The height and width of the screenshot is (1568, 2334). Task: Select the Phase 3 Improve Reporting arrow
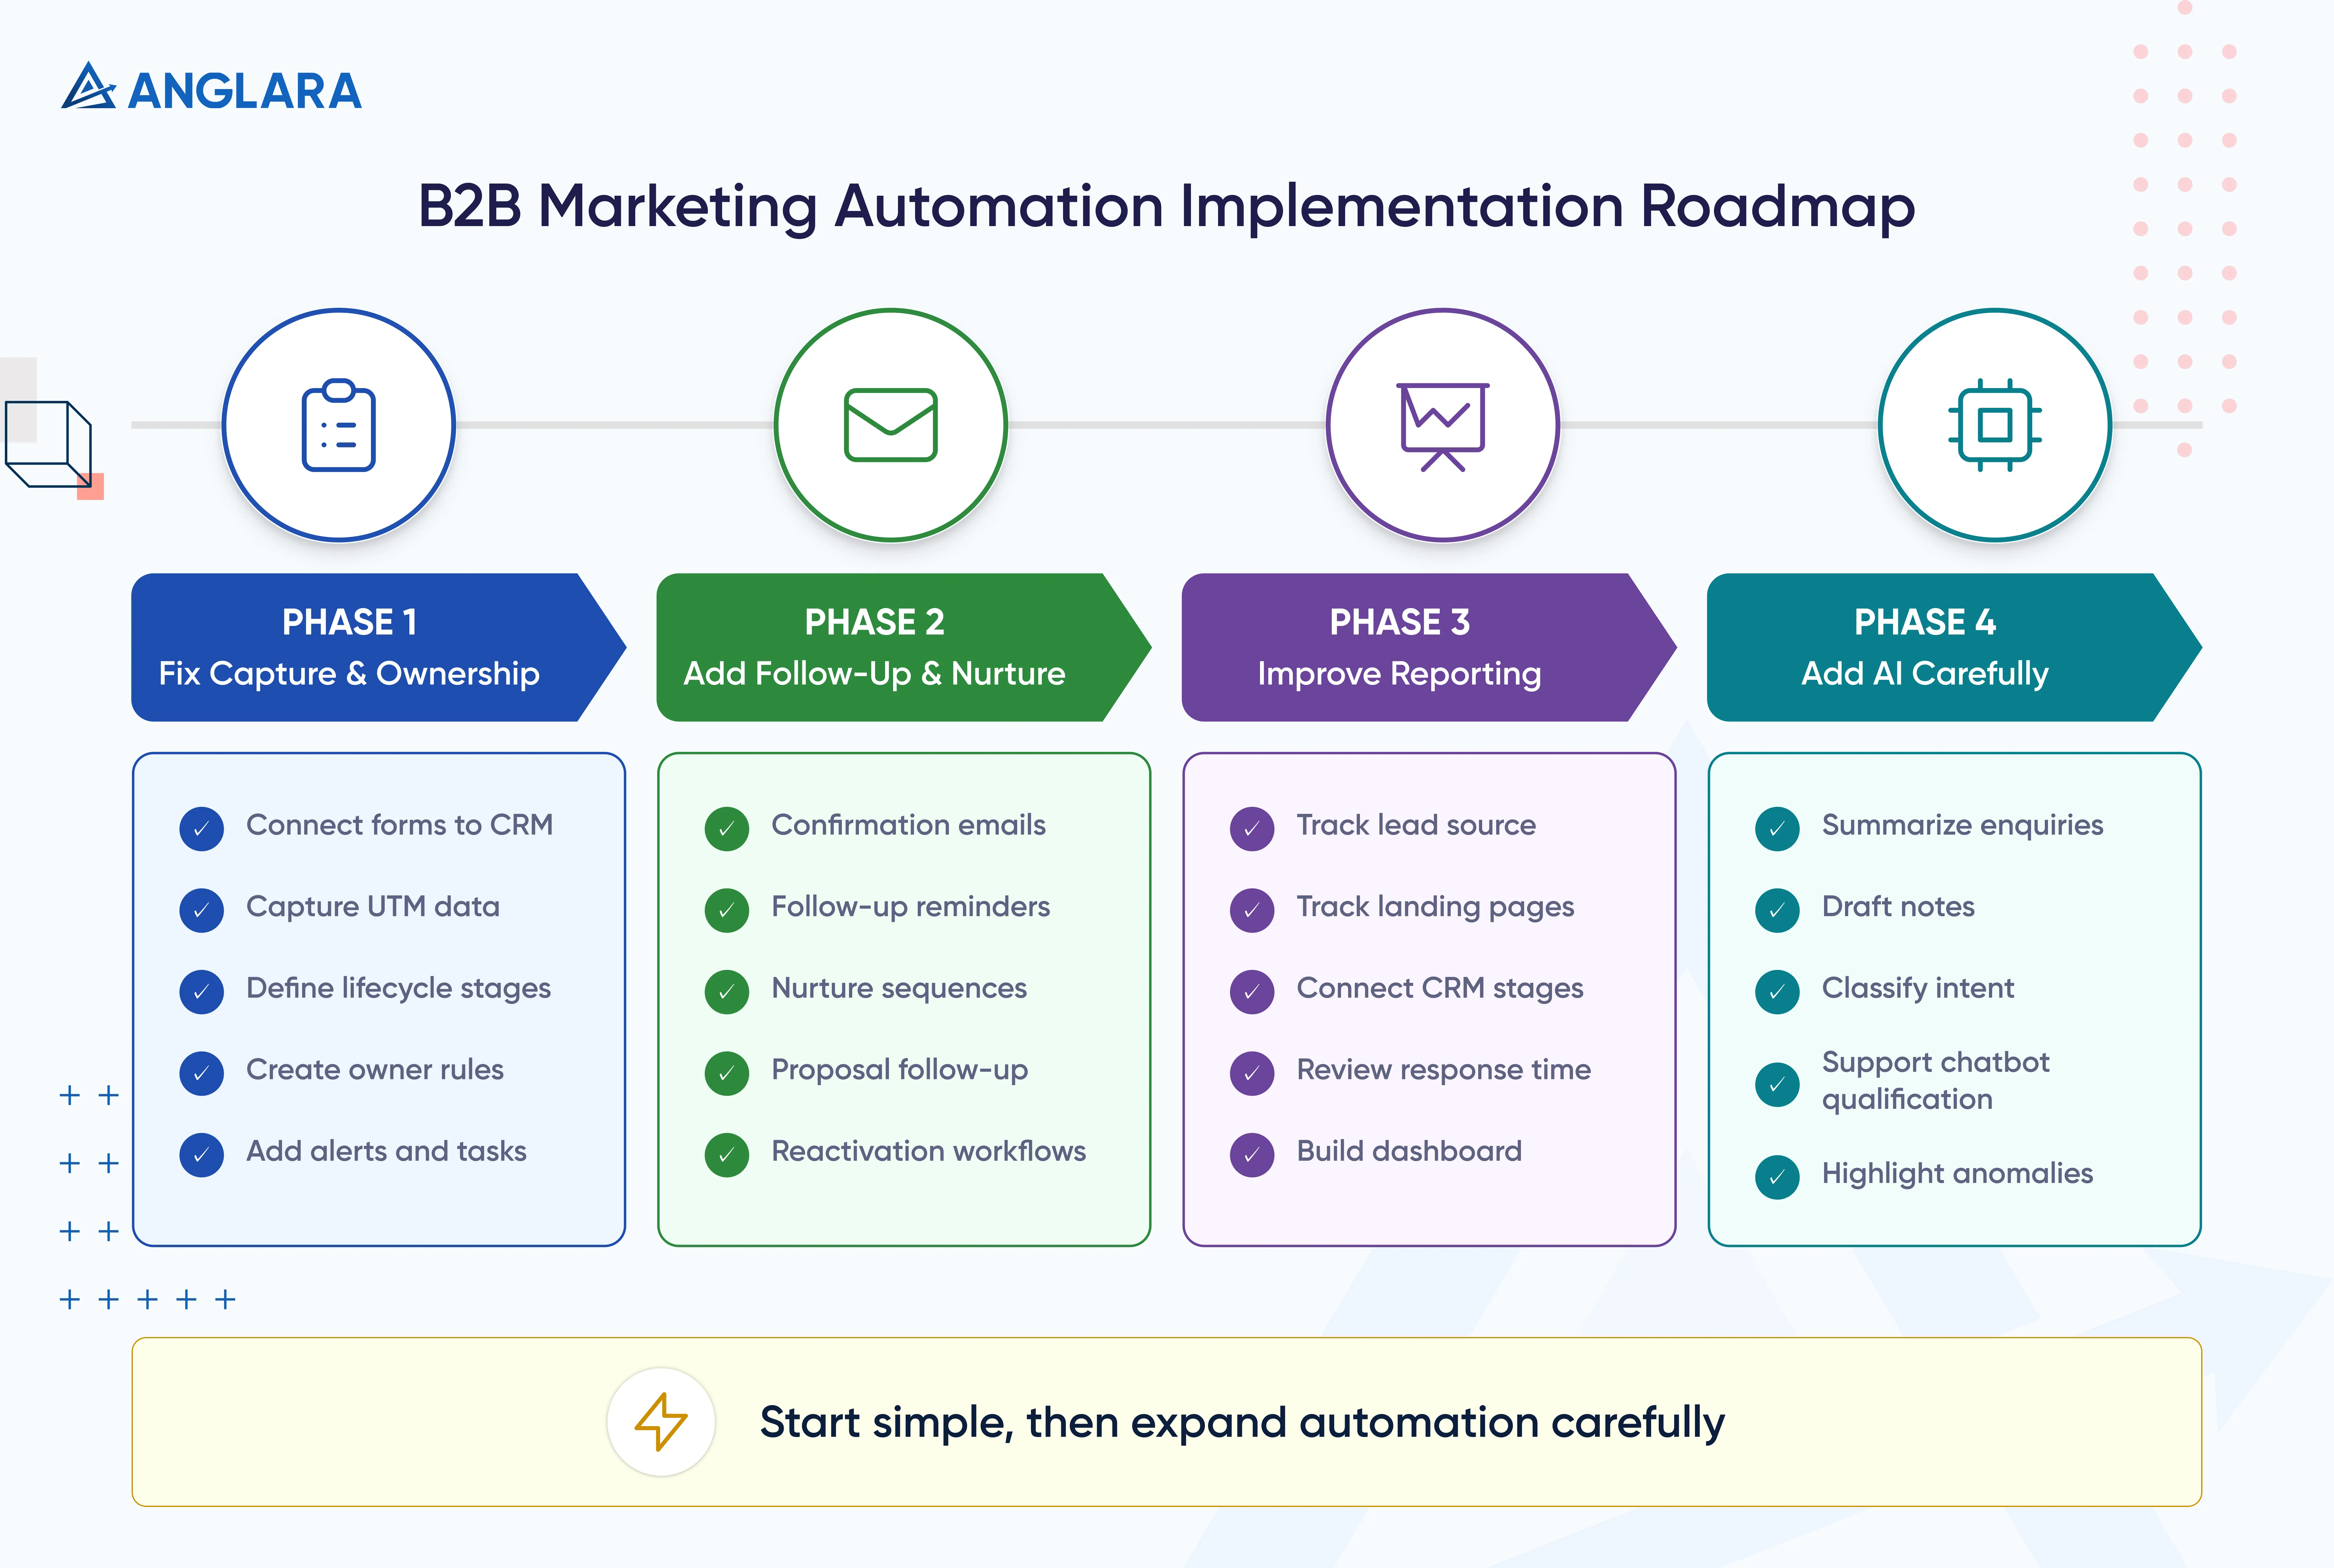point(1429,647)
